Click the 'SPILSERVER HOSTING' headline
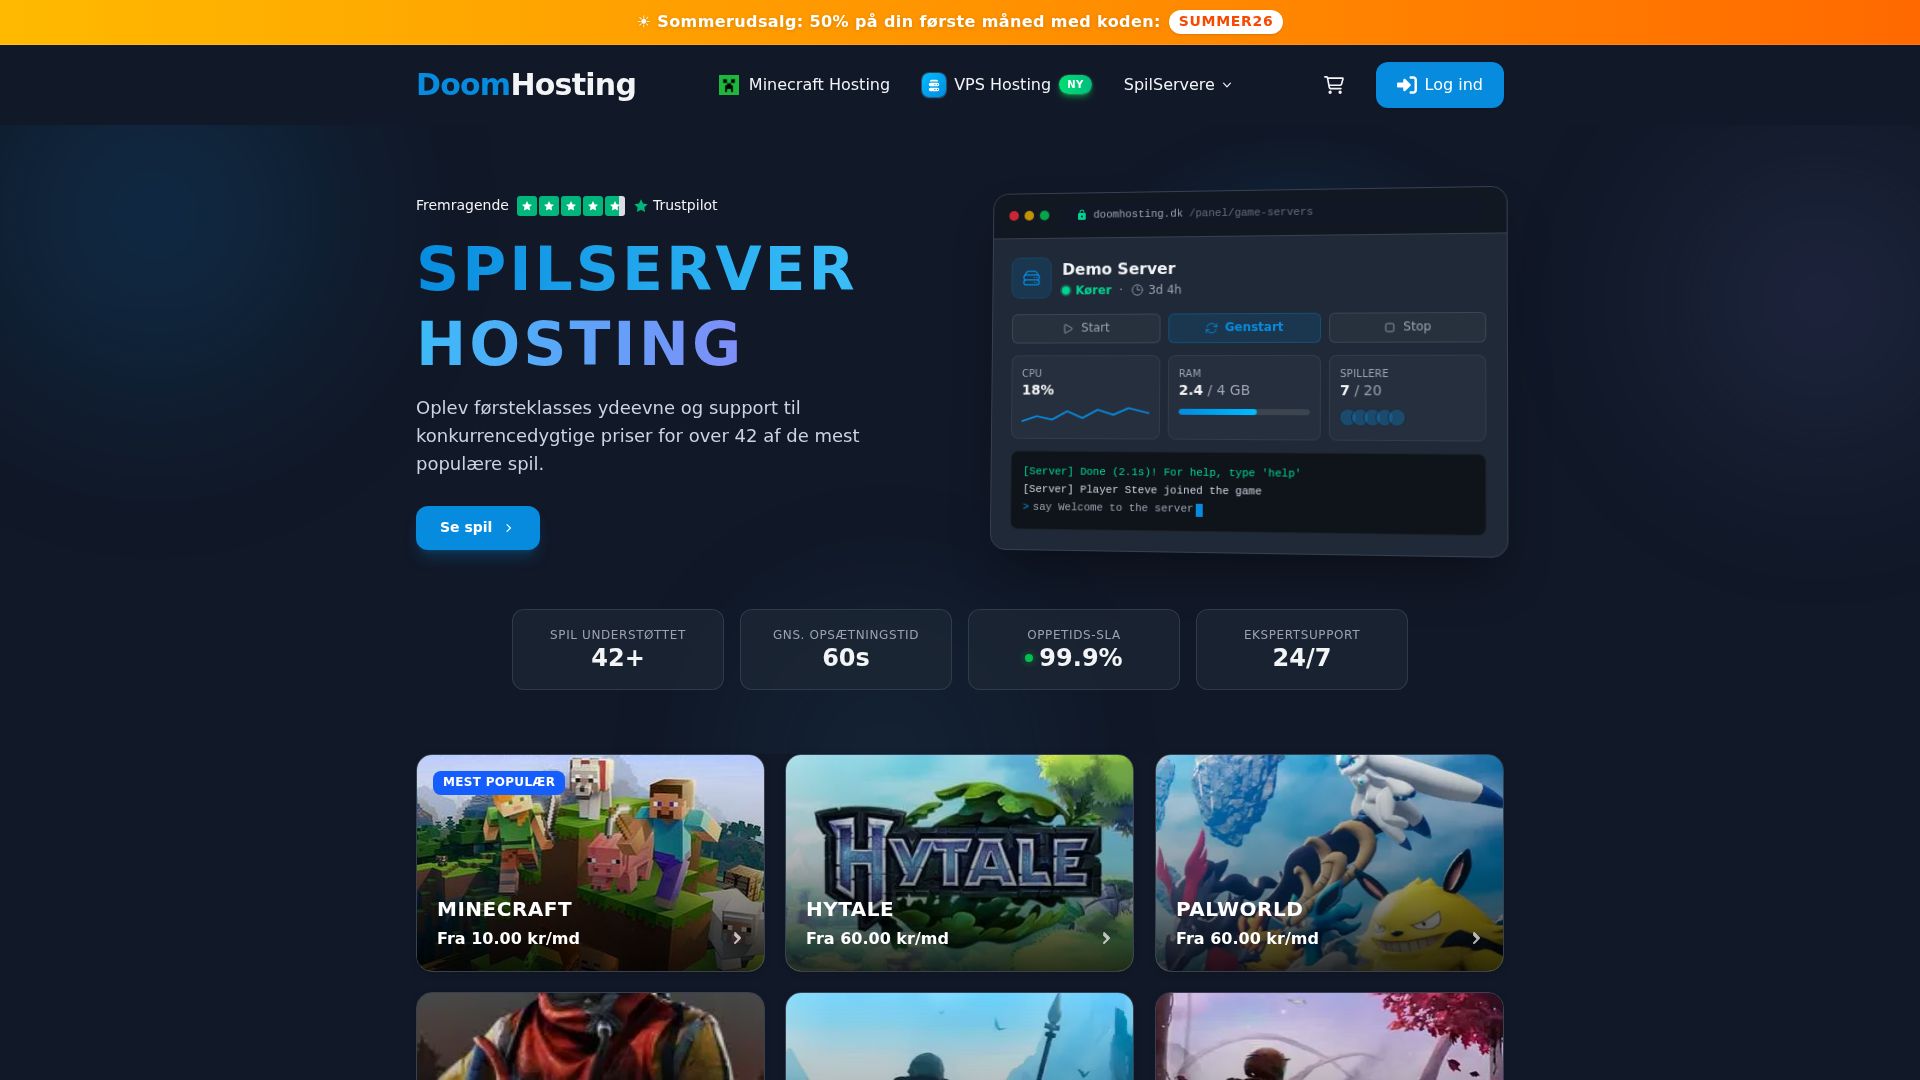 pos(636,306)
